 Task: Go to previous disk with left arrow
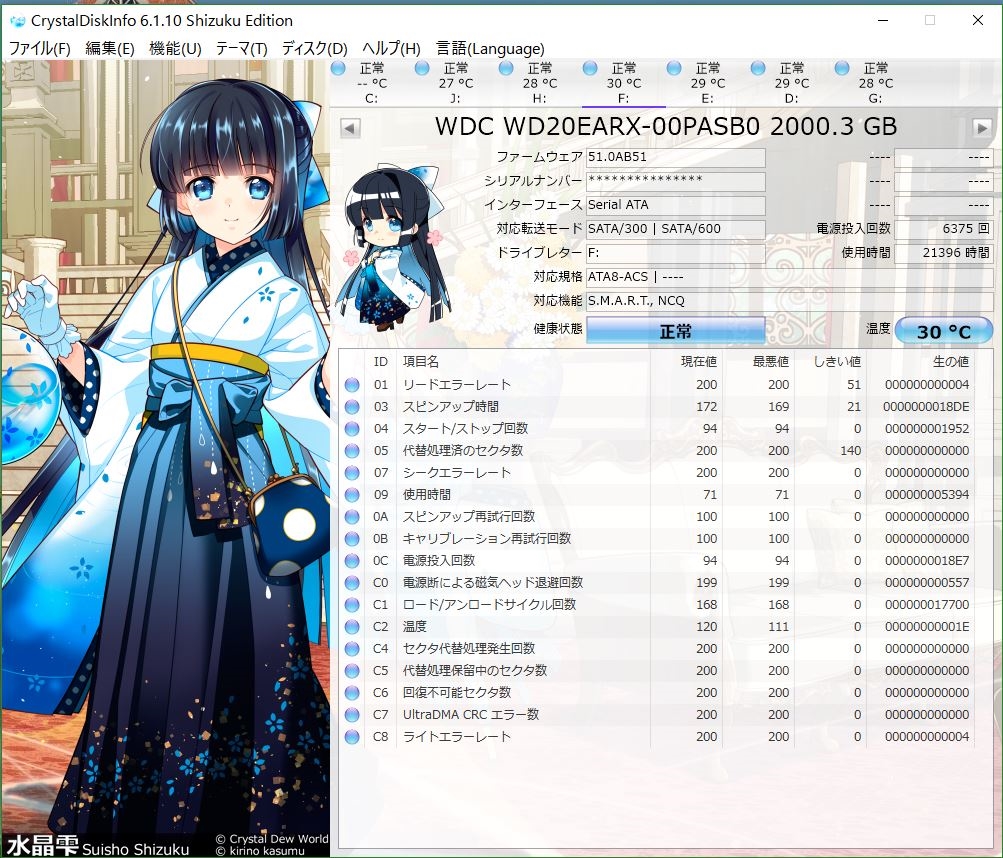click(349, 128)
